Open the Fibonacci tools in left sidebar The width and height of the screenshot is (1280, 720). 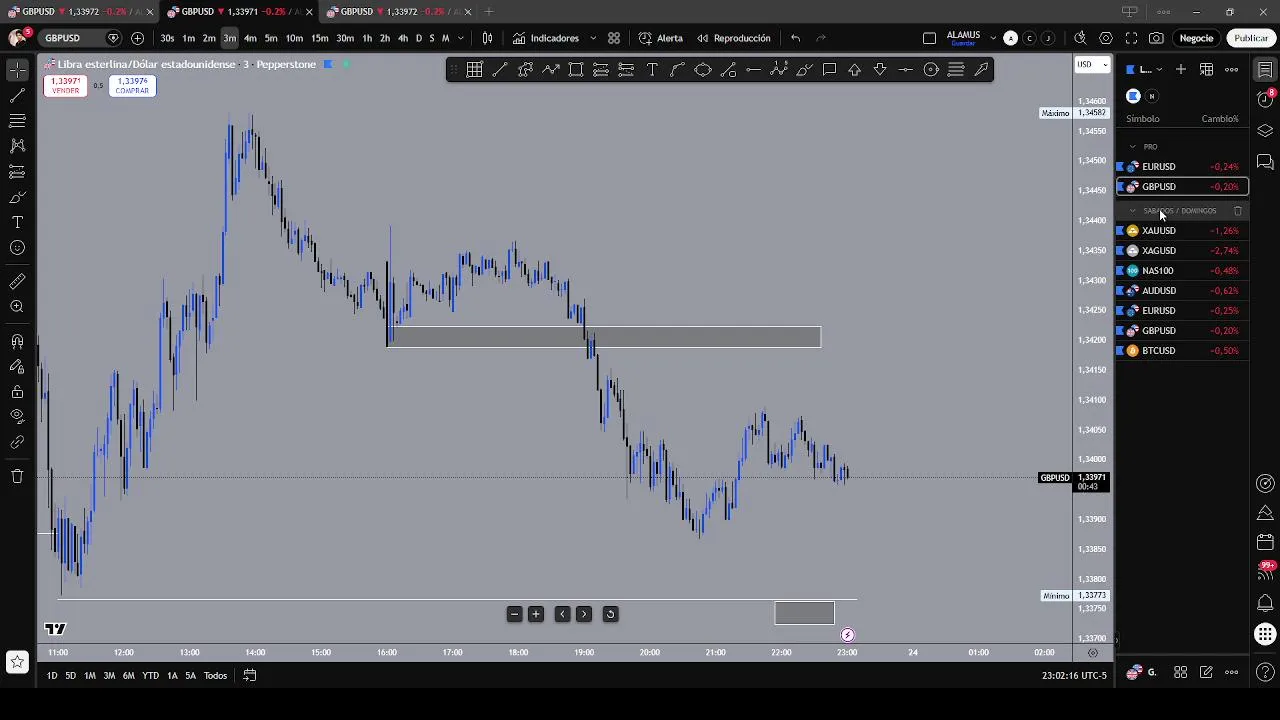(17, 121)
